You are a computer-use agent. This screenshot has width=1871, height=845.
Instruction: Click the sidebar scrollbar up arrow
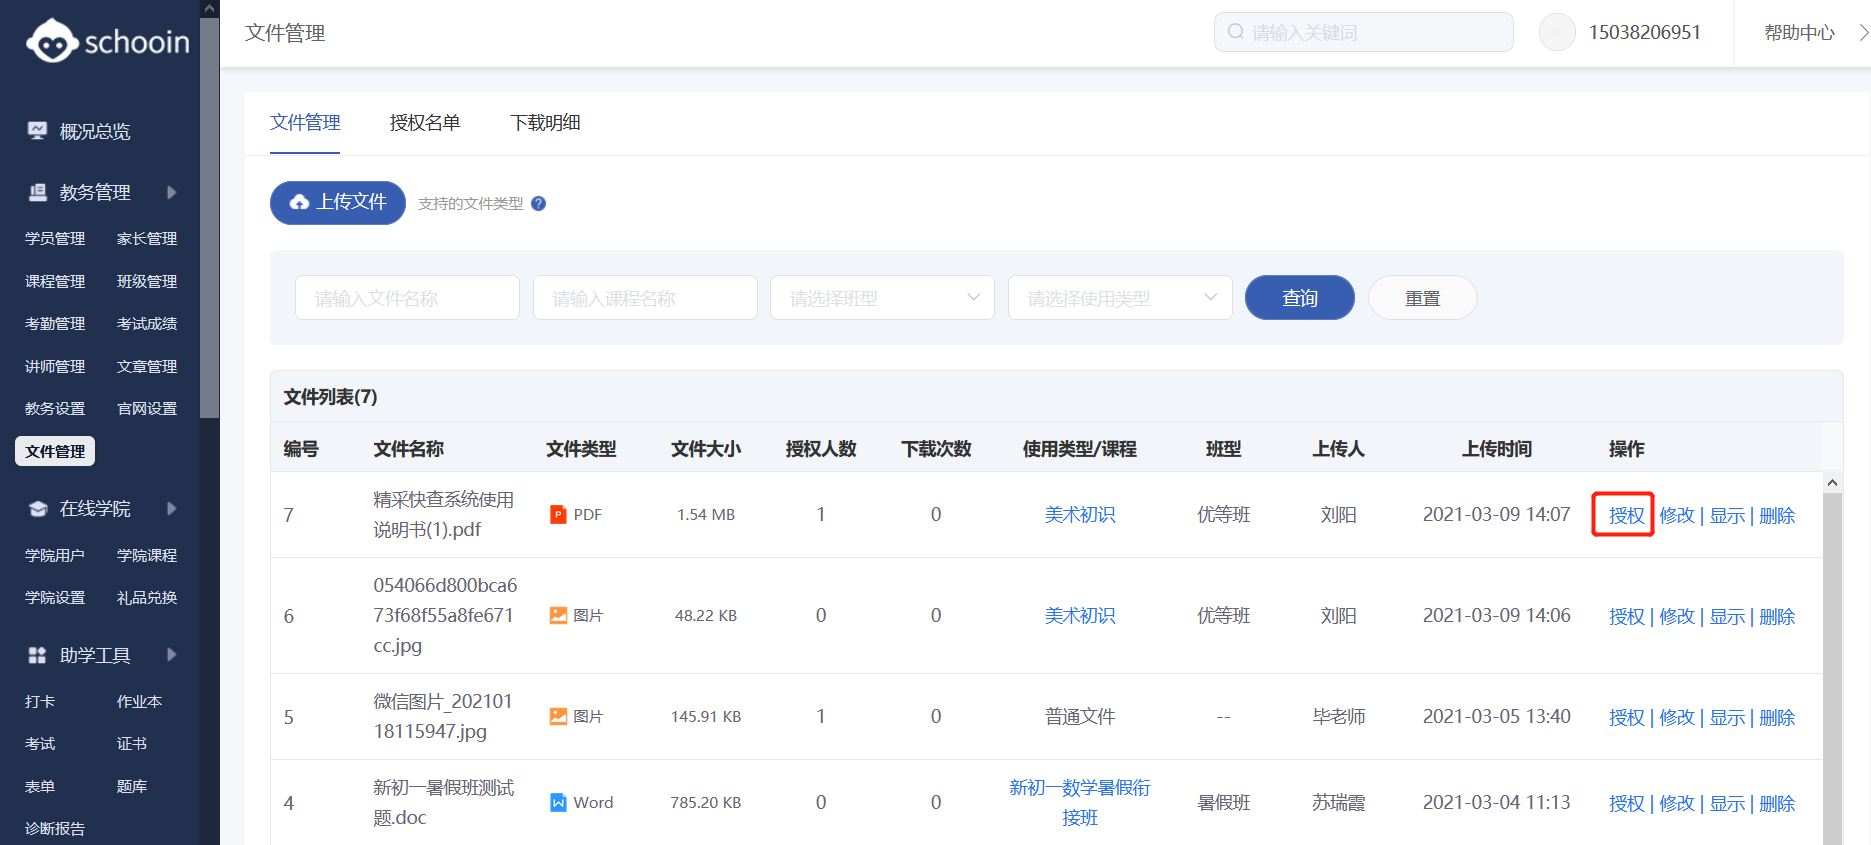(209, 8)
